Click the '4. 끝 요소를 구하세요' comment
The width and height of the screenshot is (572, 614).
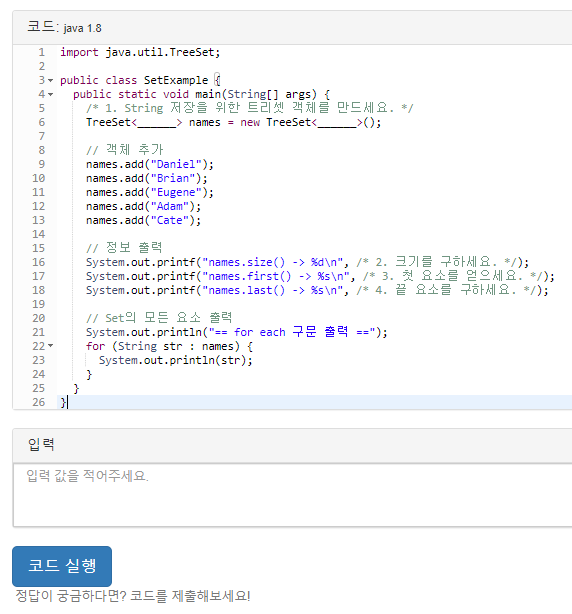[448, 290]
